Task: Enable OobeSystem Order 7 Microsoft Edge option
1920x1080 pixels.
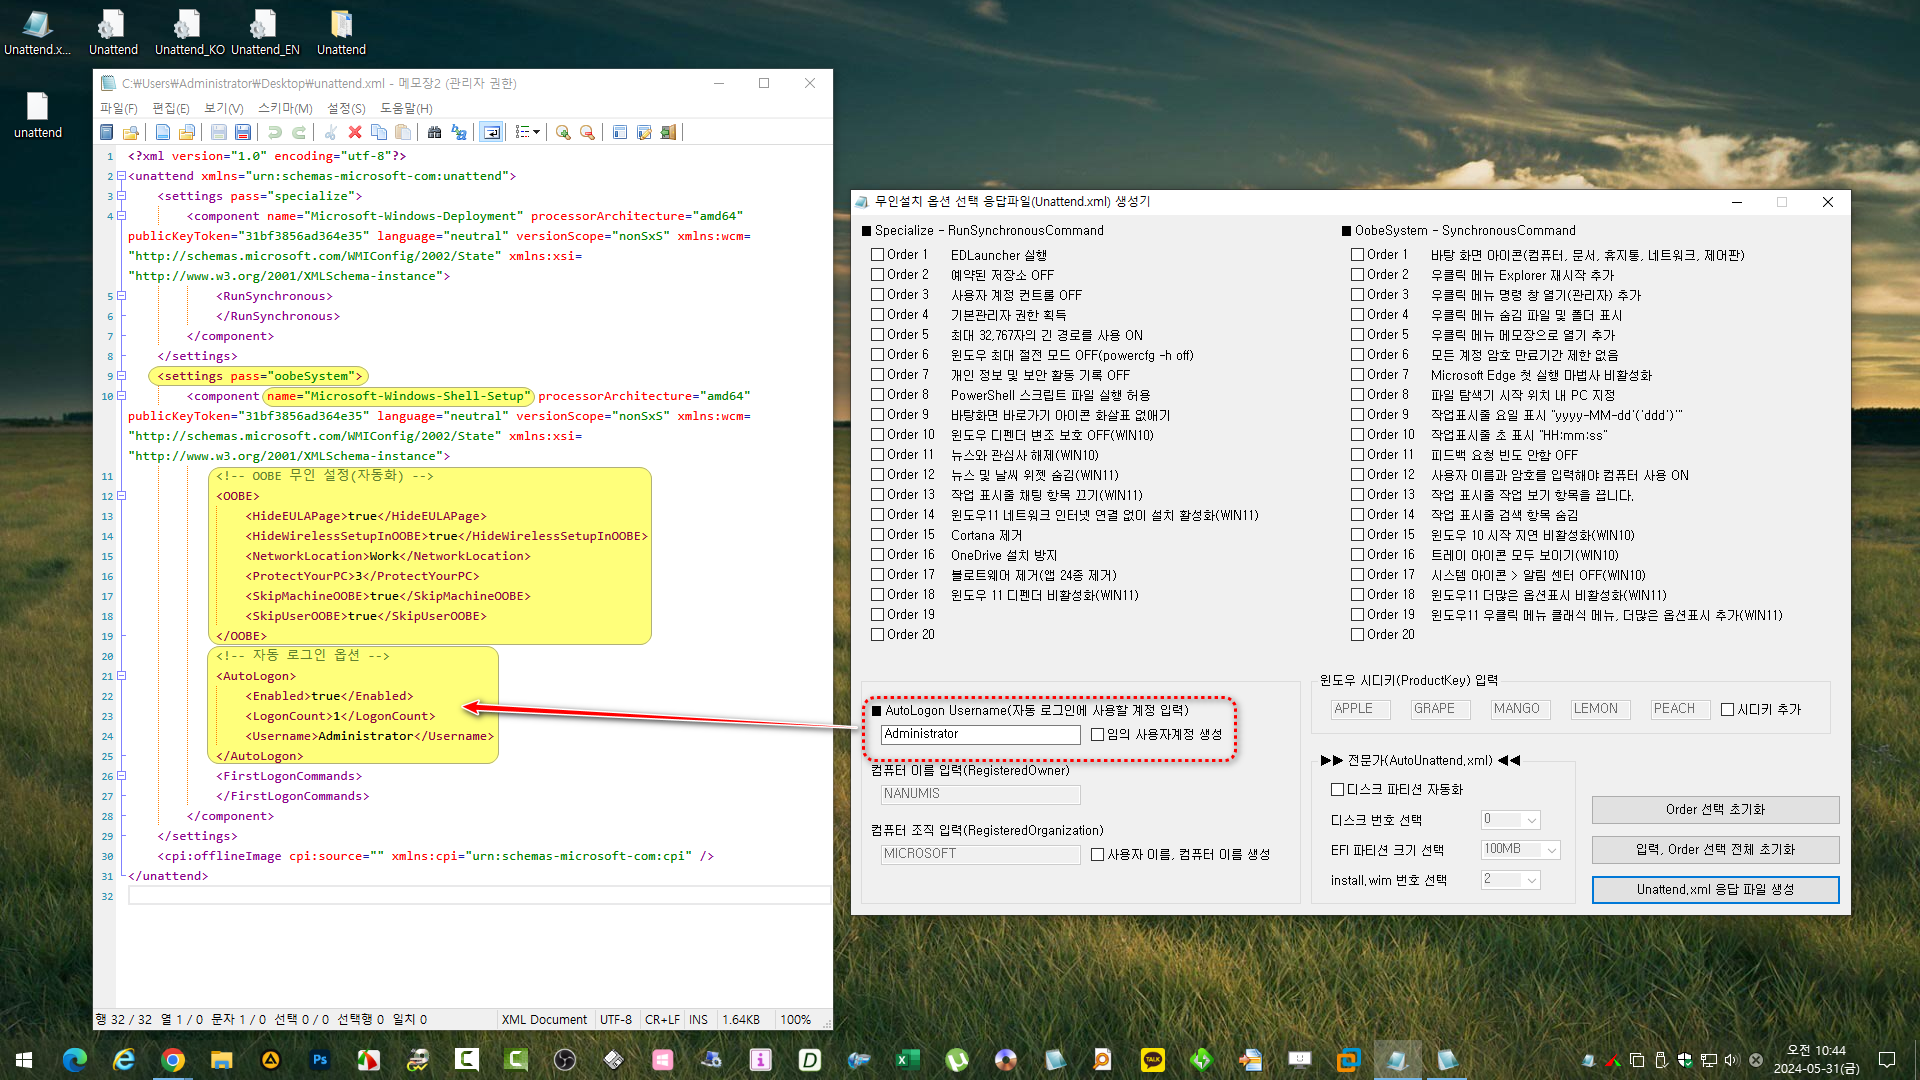Action: [x=1358, y=375]
